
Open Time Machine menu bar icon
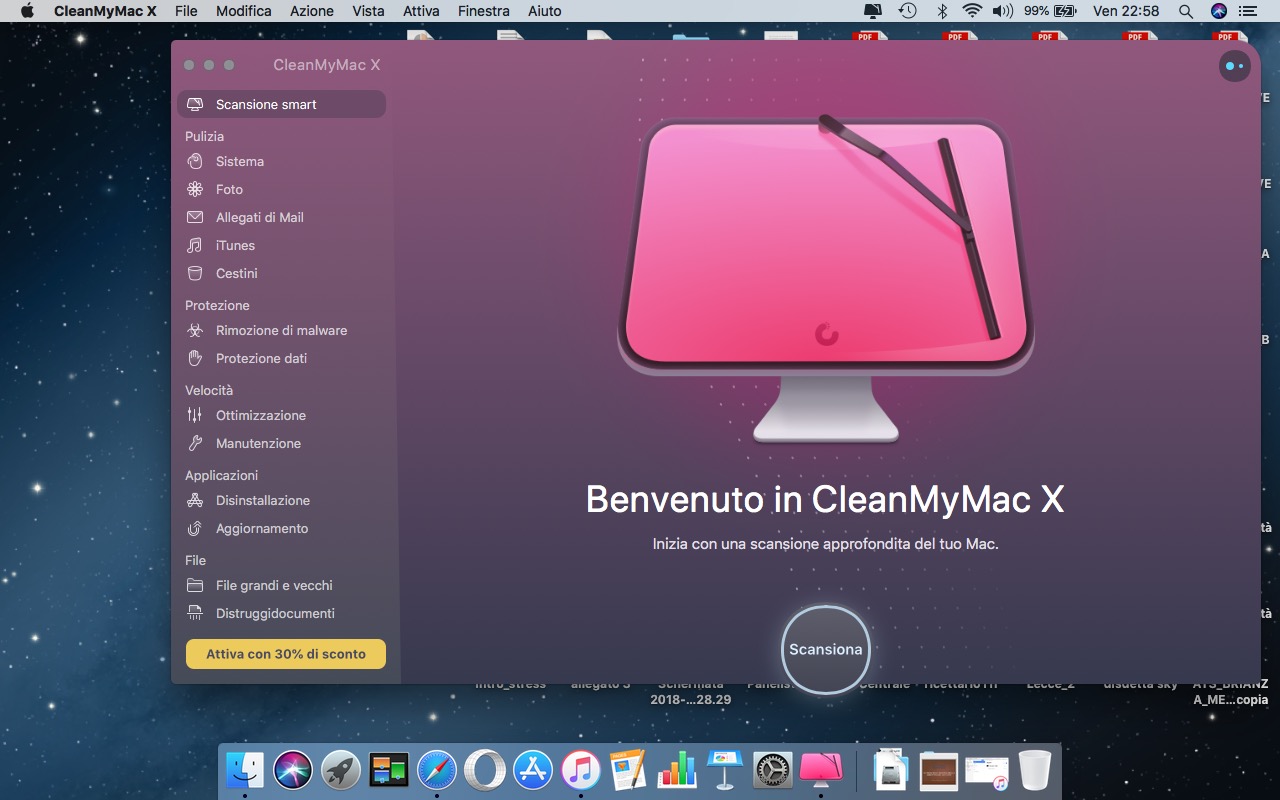coord(907,11)
